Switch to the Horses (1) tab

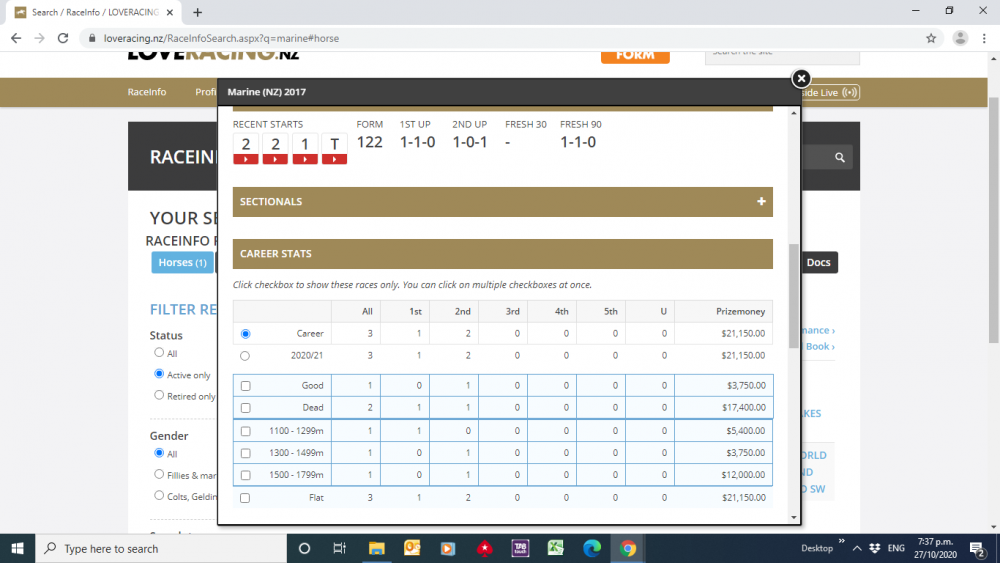(182, 262)
